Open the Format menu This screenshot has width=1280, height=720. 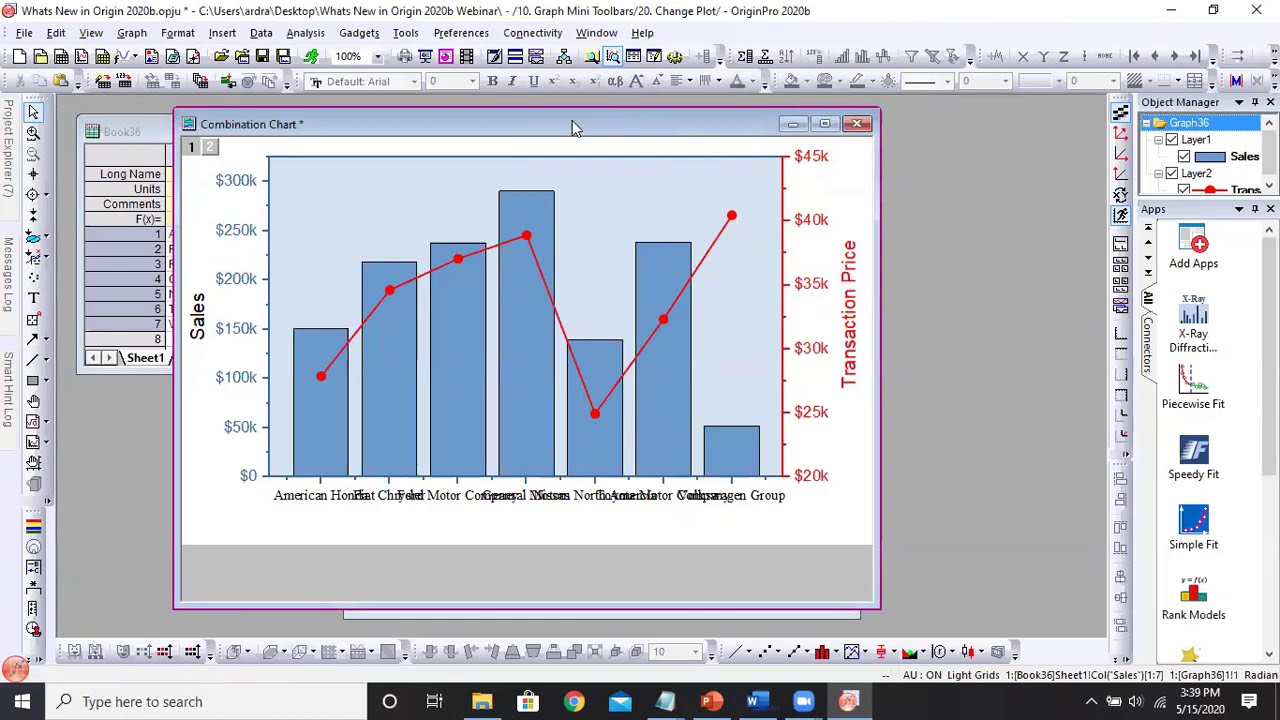coord(177,33)
